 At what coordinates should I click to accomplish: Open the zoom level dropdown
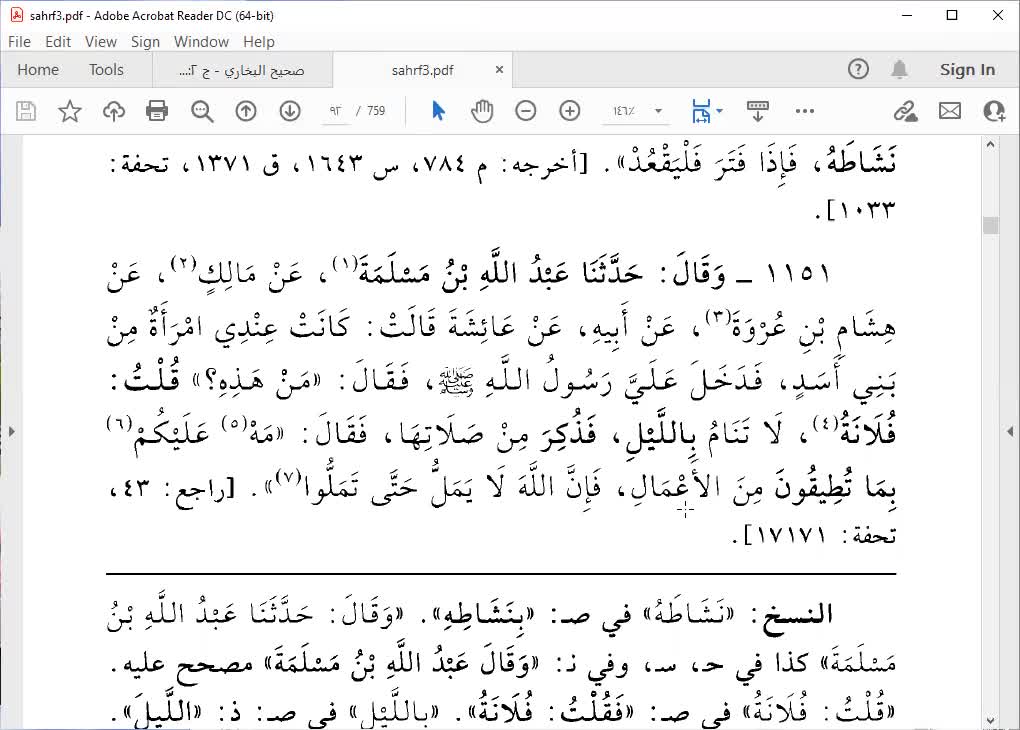(x=658, y=111)
